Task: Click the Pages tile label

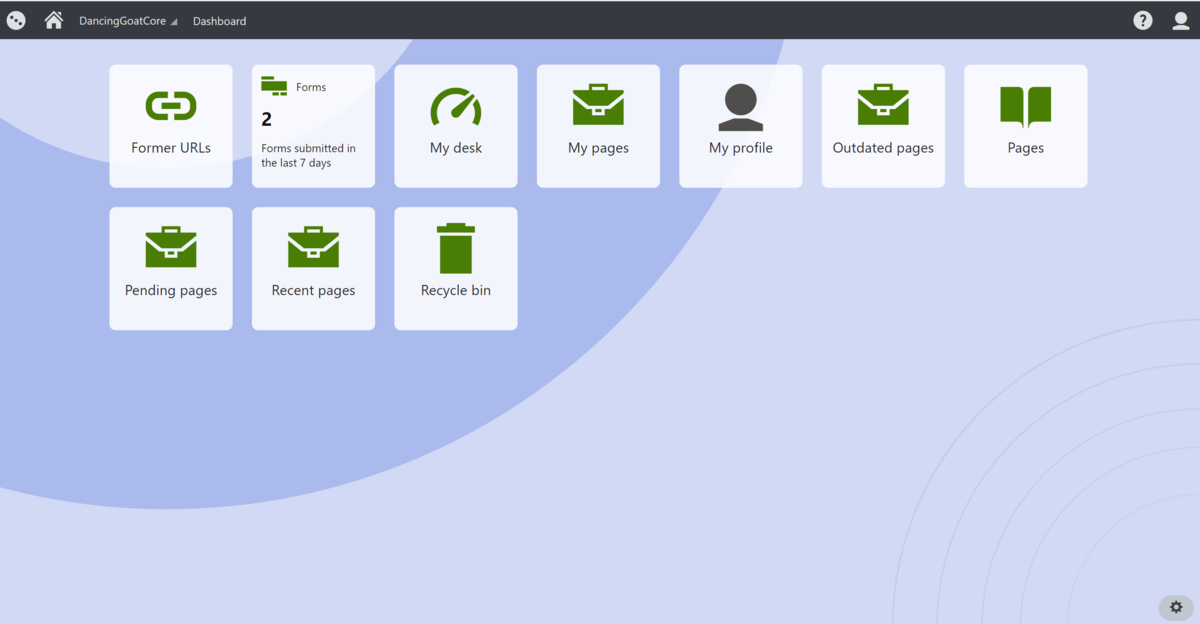Action: click(1026, 148)
